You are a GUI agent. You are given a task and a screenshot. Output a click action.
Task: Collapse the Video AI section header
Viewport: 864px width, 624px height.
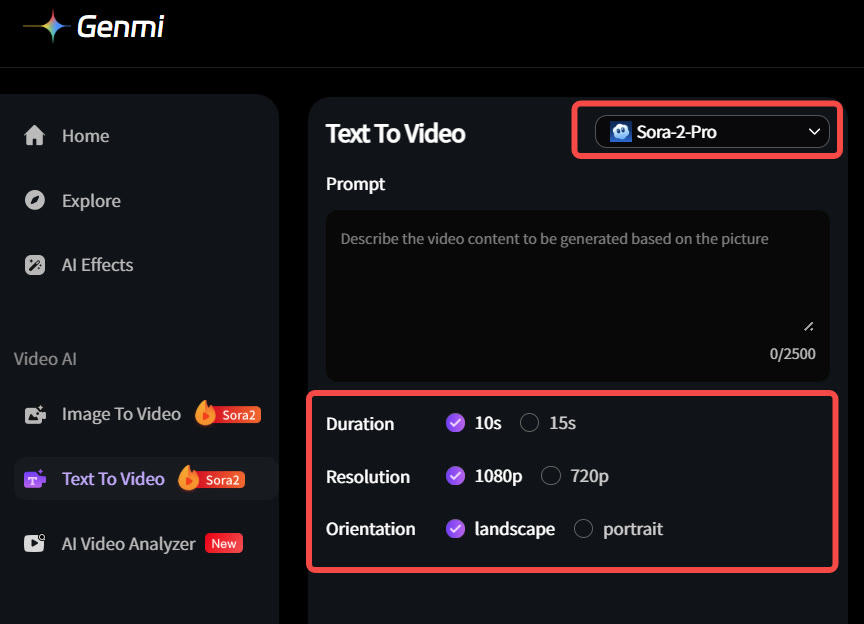[x=44, y=358]
